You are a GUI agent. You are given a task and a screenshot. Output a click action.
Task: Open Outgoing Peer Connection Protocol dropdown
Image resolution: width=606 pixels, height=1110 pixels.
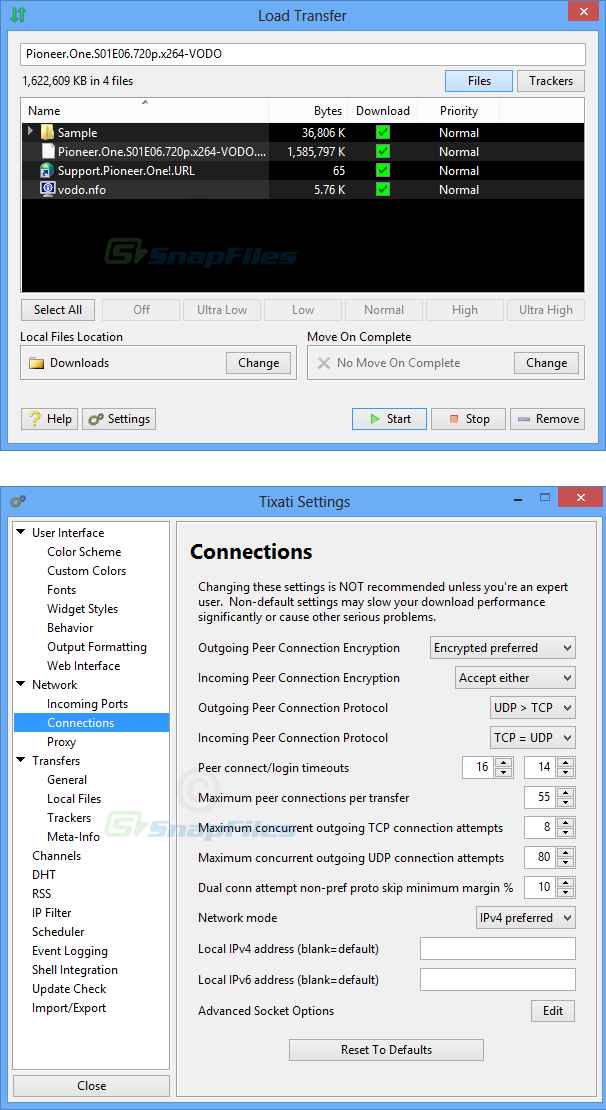tap(533, 707)
